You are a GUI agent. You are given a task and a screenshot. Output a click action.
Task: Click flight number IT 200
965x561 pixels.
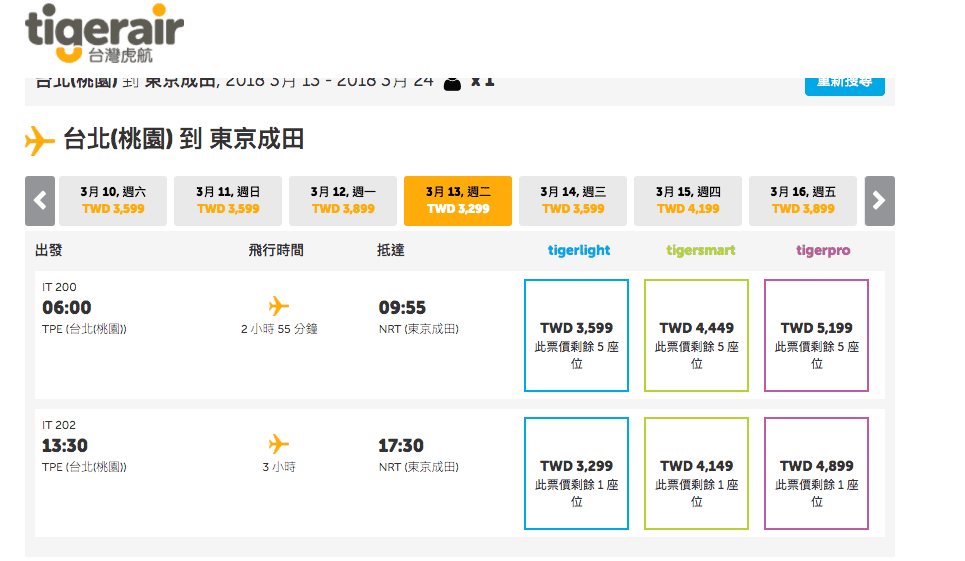click(x=59, y=287)
